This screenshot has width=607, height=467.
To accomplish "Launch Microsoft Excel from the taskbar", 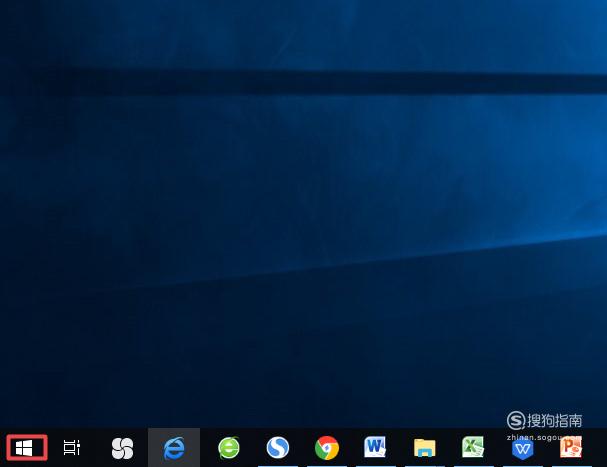I will [473, 447].
